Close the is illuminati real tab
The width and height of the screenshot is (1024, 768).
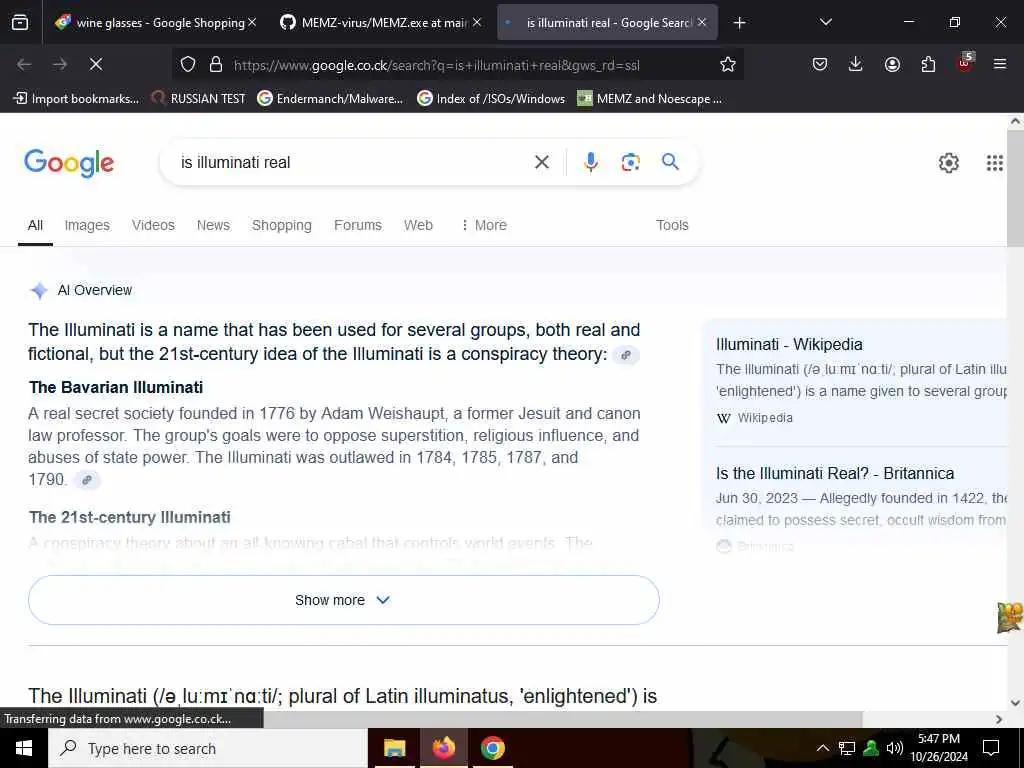pos(702,22)
